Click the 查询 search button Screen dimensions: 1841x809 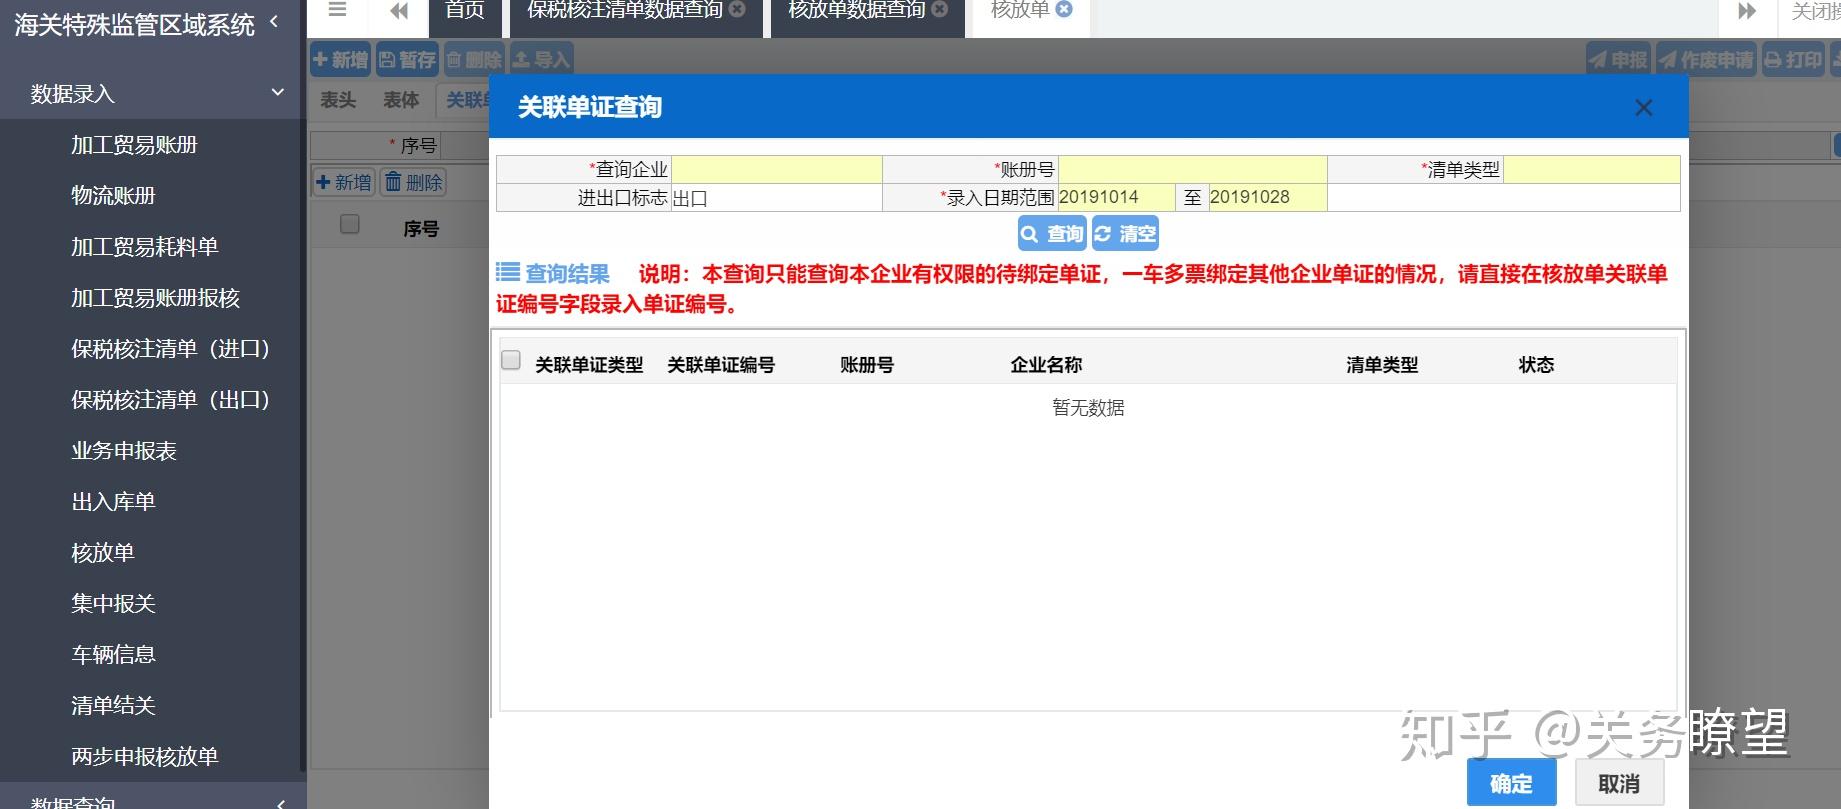(x=1052, y=234)
